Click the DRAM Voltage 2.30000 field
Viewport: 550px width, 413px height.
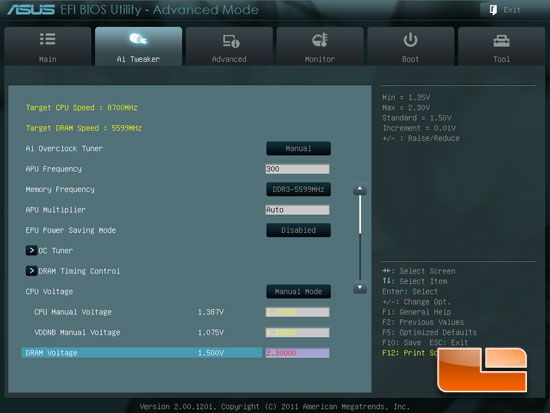(297, 353)
